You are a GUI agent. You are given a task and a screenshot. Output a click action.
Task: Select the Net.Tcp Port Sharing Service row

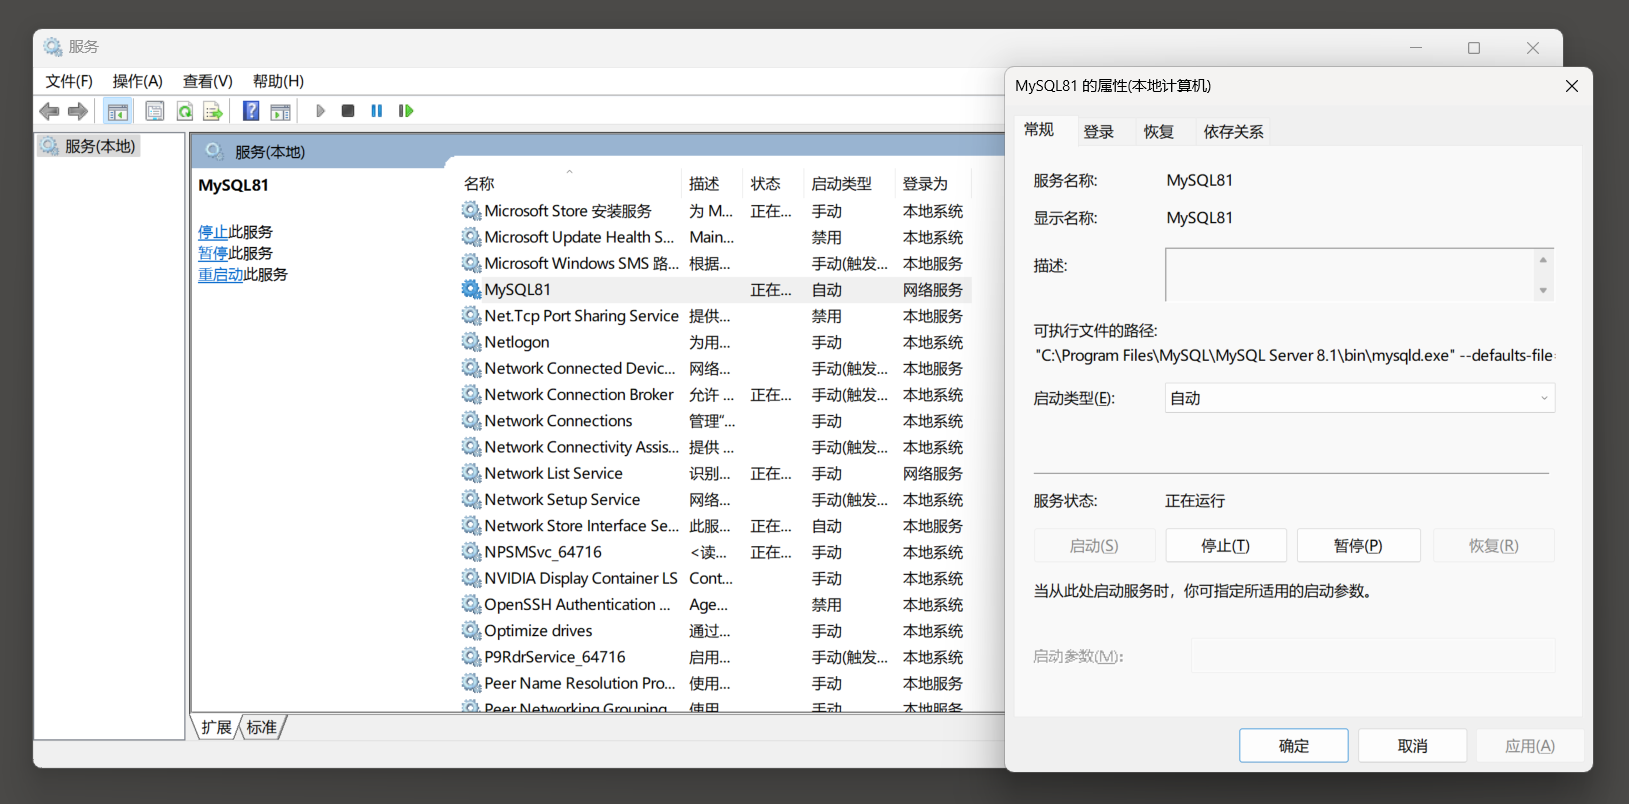715,316
